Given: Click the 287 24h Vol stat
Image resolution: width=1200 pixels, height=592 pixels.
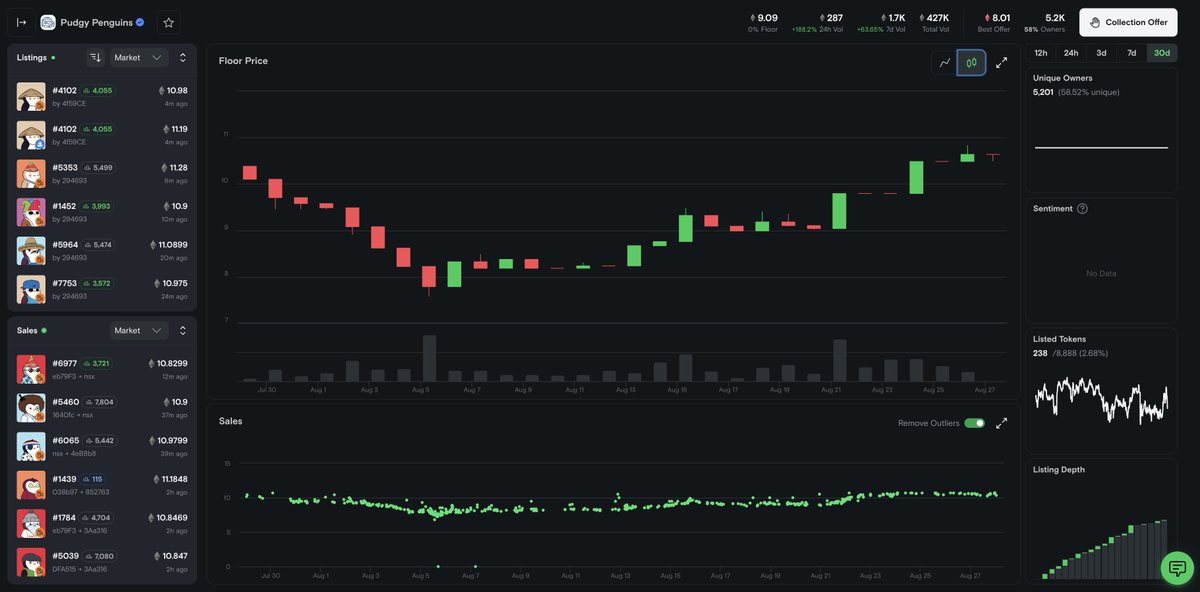Looking at the screenshot, I should click(818, 22).
